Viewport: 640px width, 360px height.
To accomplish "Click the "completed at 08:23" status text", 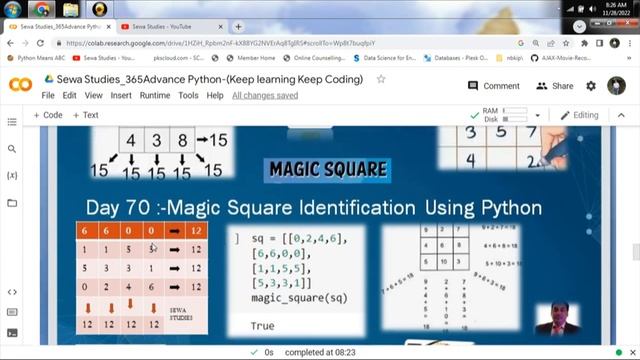I will [320, 352].
